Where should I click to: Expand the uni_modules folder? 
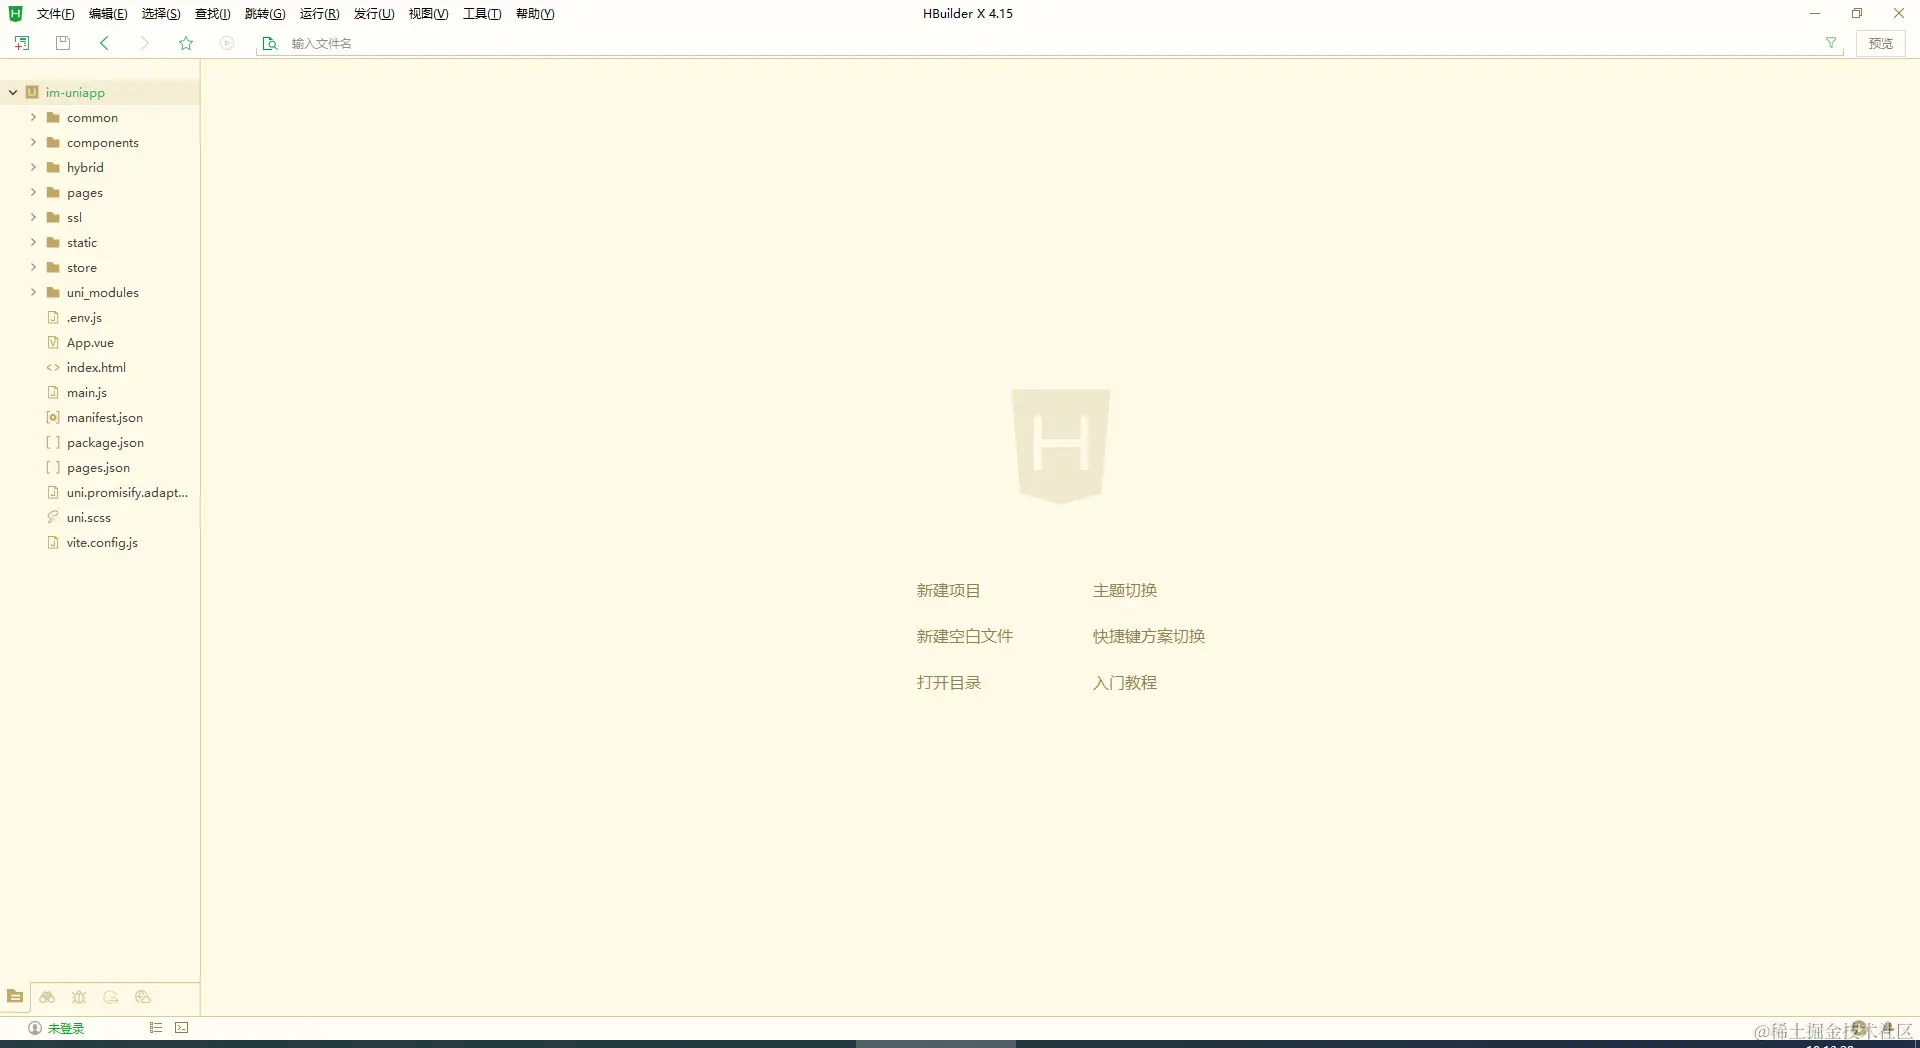pos(33,292)
